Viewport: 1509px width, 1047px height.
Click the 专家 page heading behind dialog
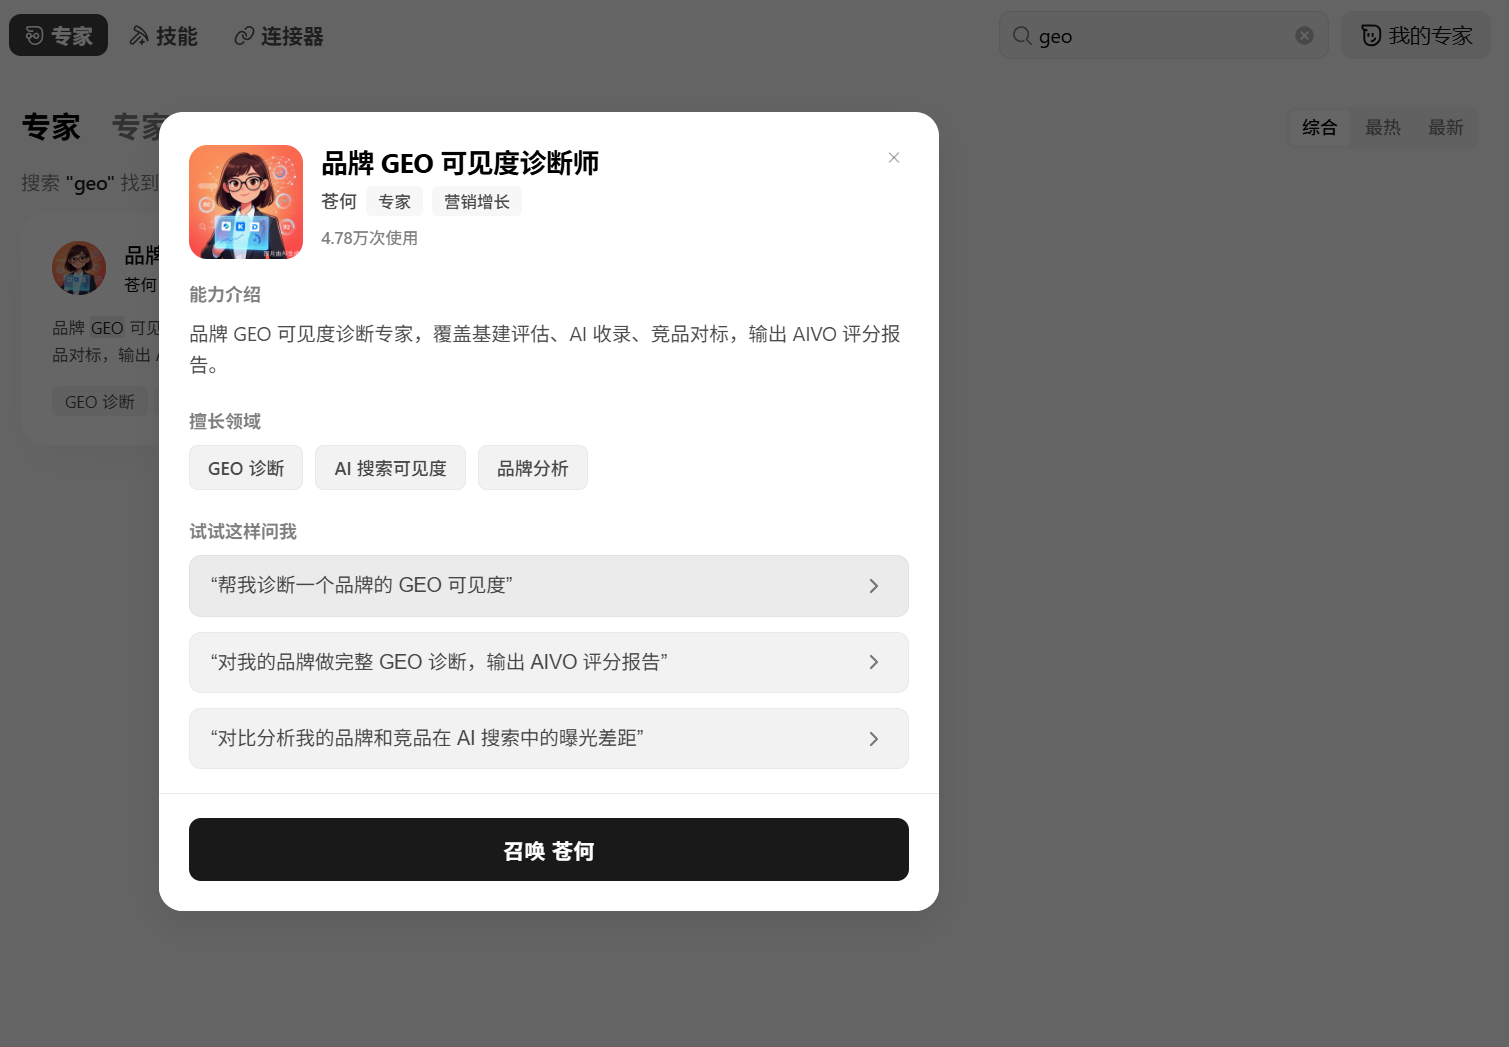click(51, 127)
